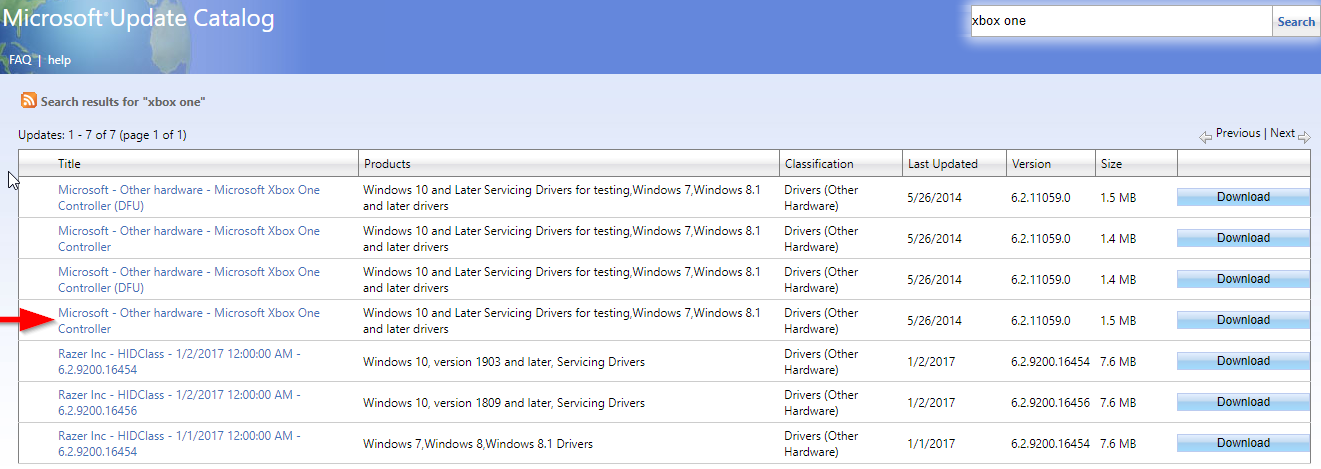Go to the Next results page
Image resolution: width=1321 pixels, height=469 pixels.
[1282, 133]
